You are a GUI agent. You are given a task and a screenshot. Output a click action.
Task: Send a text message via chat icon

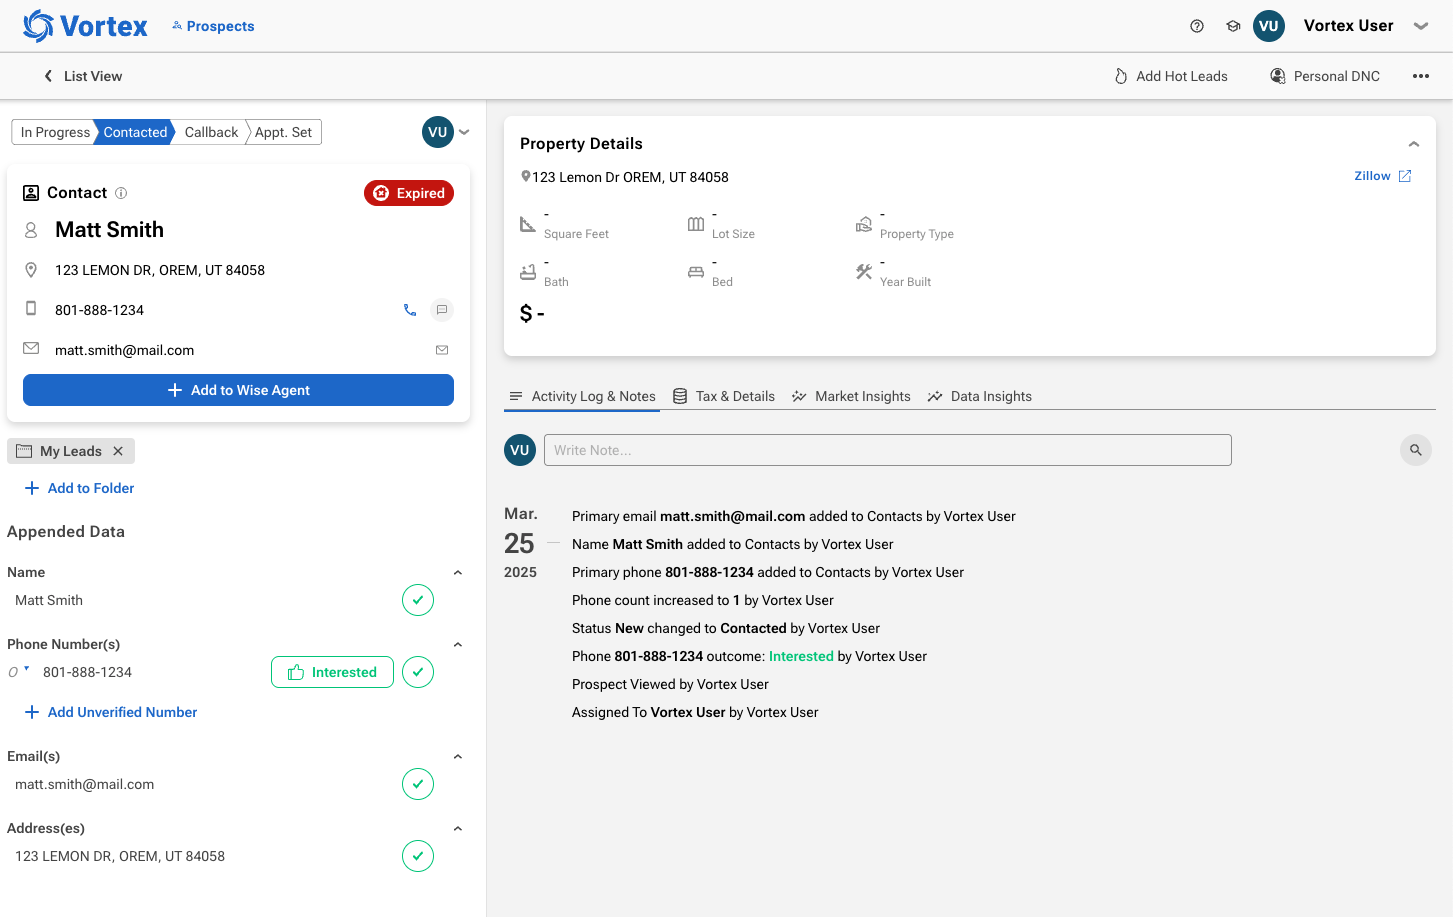(442, 310)
